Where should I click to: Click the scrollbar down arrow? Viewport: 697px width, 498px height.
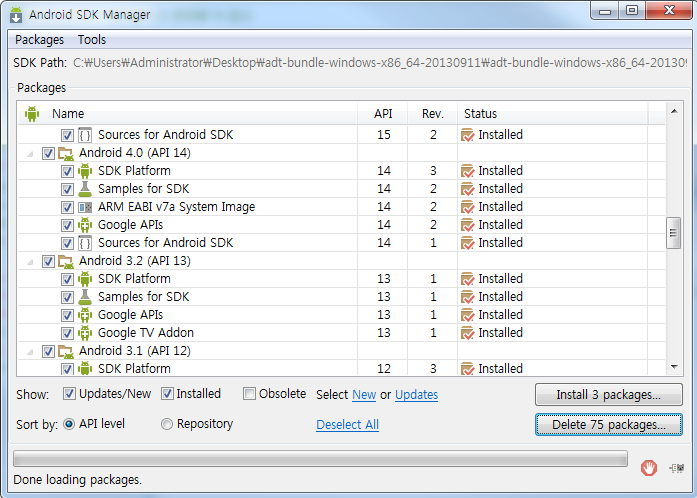click(674, 367)
